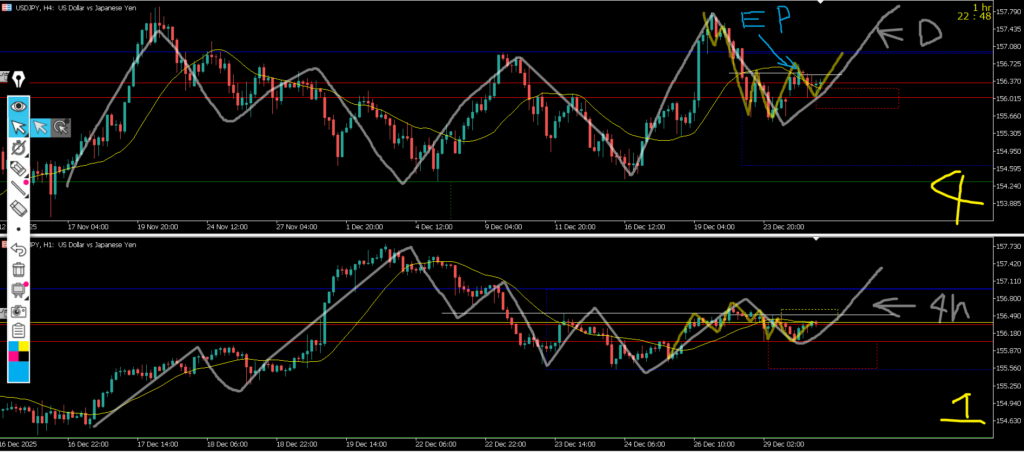Toggle the eye visibility icon in the toolbar
1024x452 pixels.
coord(18,105)
